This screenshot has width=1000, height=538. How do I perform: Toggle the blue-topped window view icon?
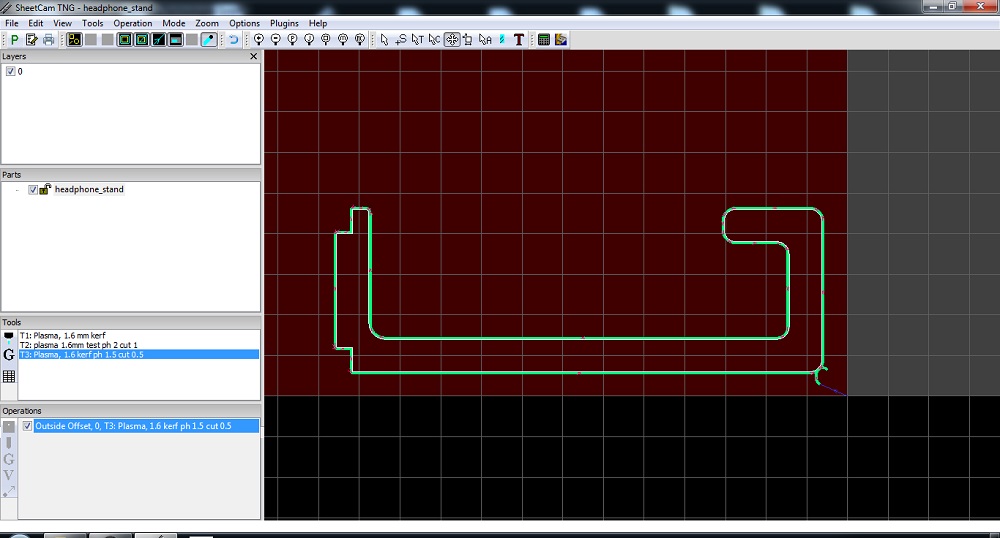pyautogui.click(x=175, y=40)
